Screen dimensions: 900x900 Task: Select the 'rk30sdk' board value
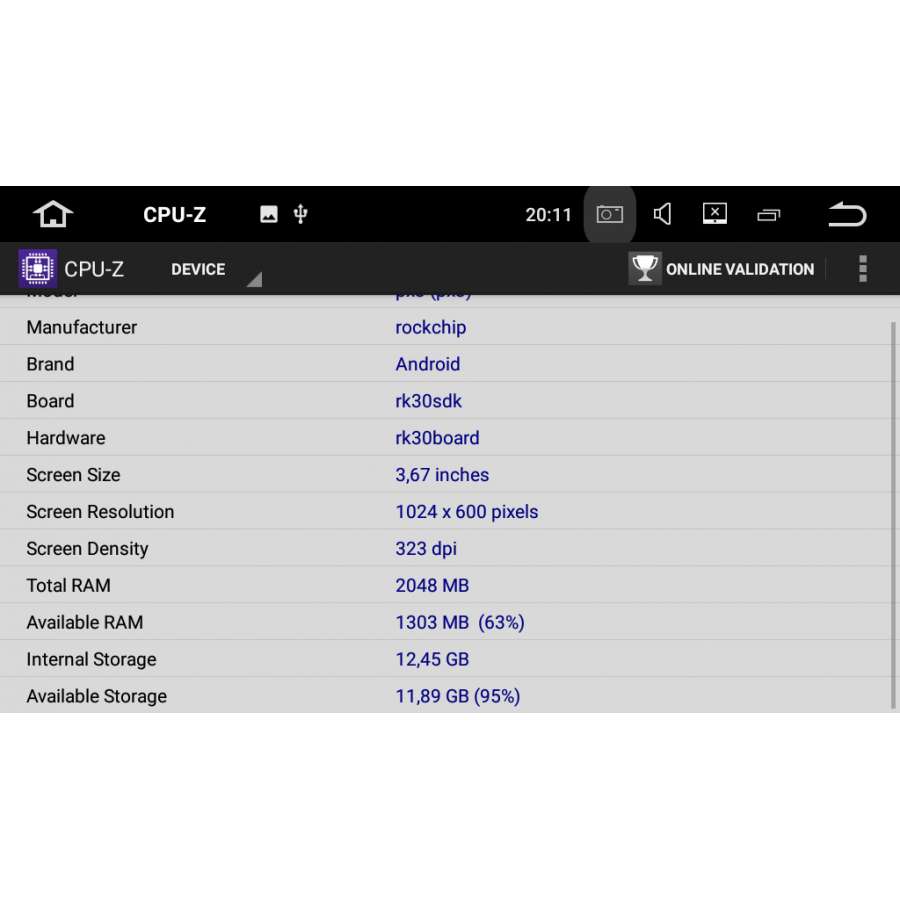click(428, 401)
